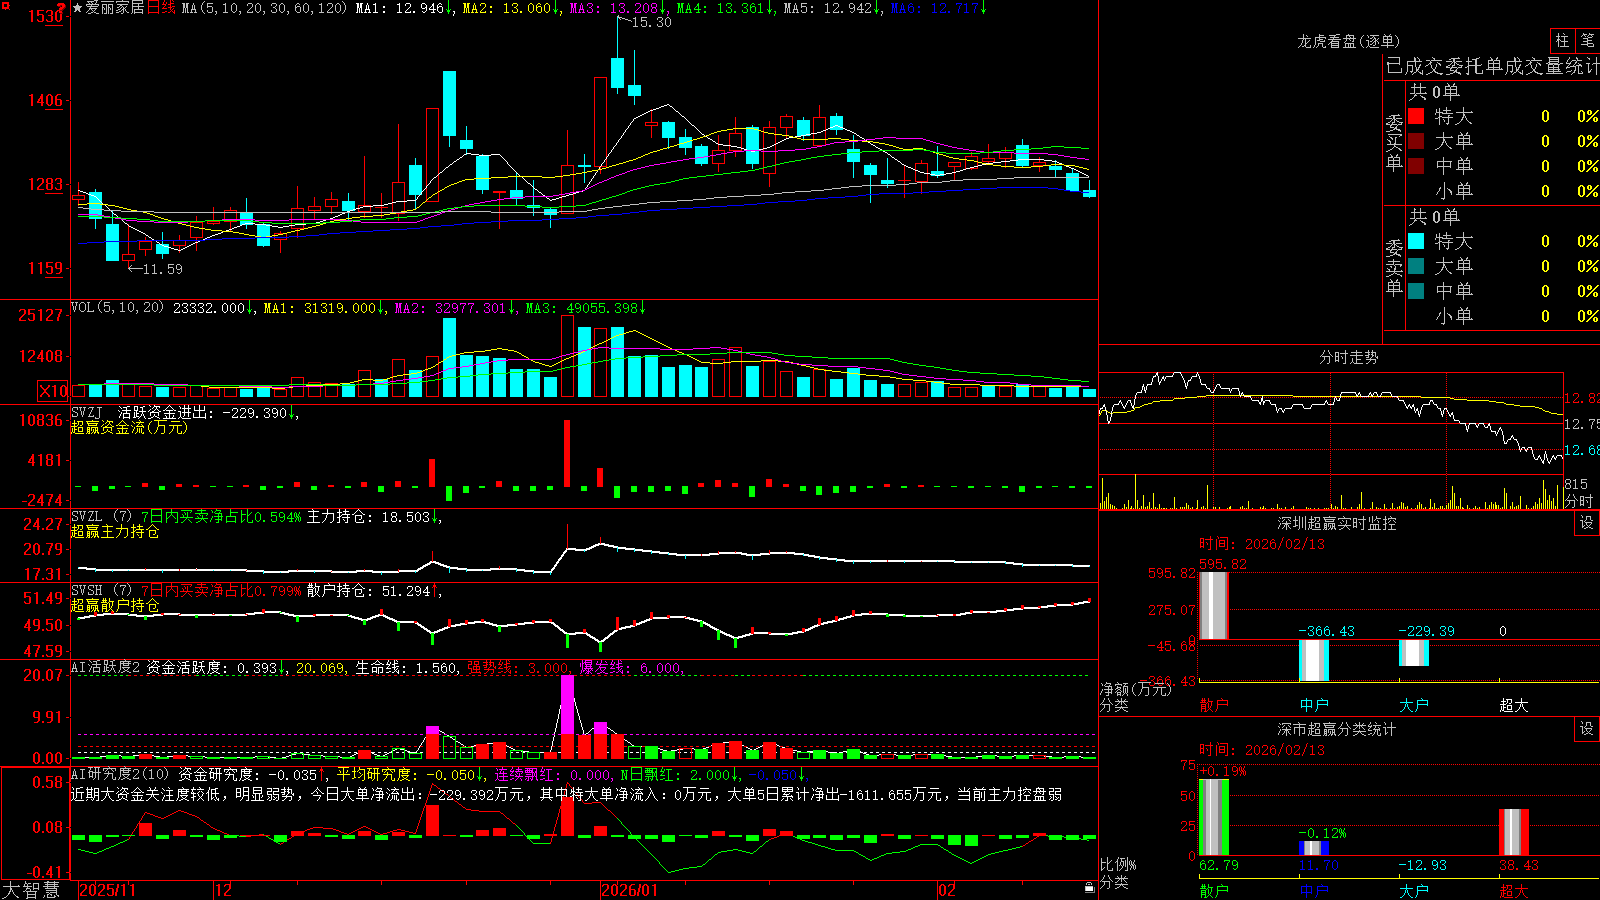Open the MA(5,10,20,30,60,120) indicator parameters
The width and height of the screenshot is (1600, 900).
pos(264,8)
